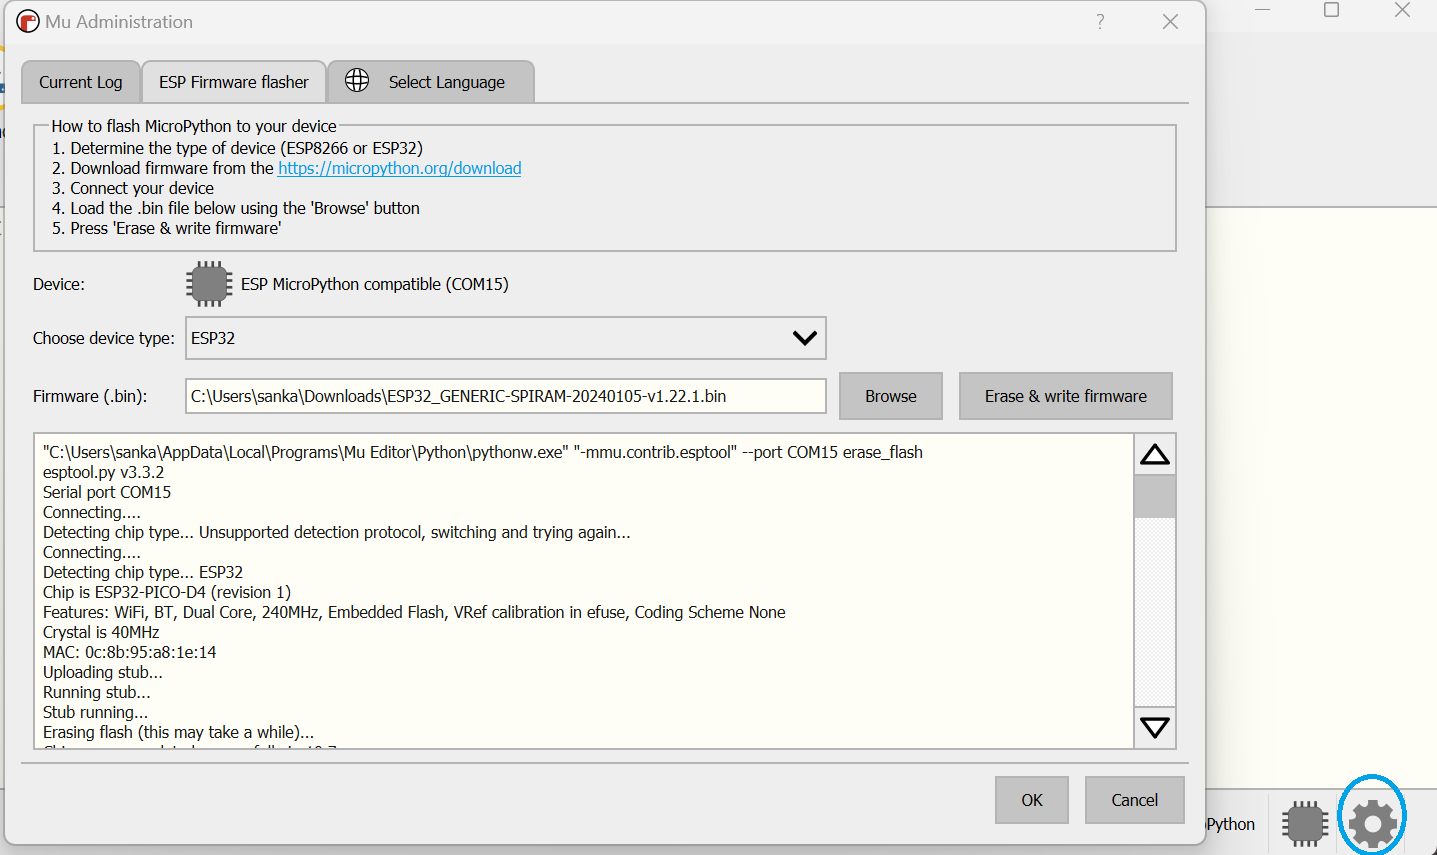The height and width of the screenshot is (855, 1437).
Task: Click the Firmware (.bin) path field
Action: [x=506, y=396]
